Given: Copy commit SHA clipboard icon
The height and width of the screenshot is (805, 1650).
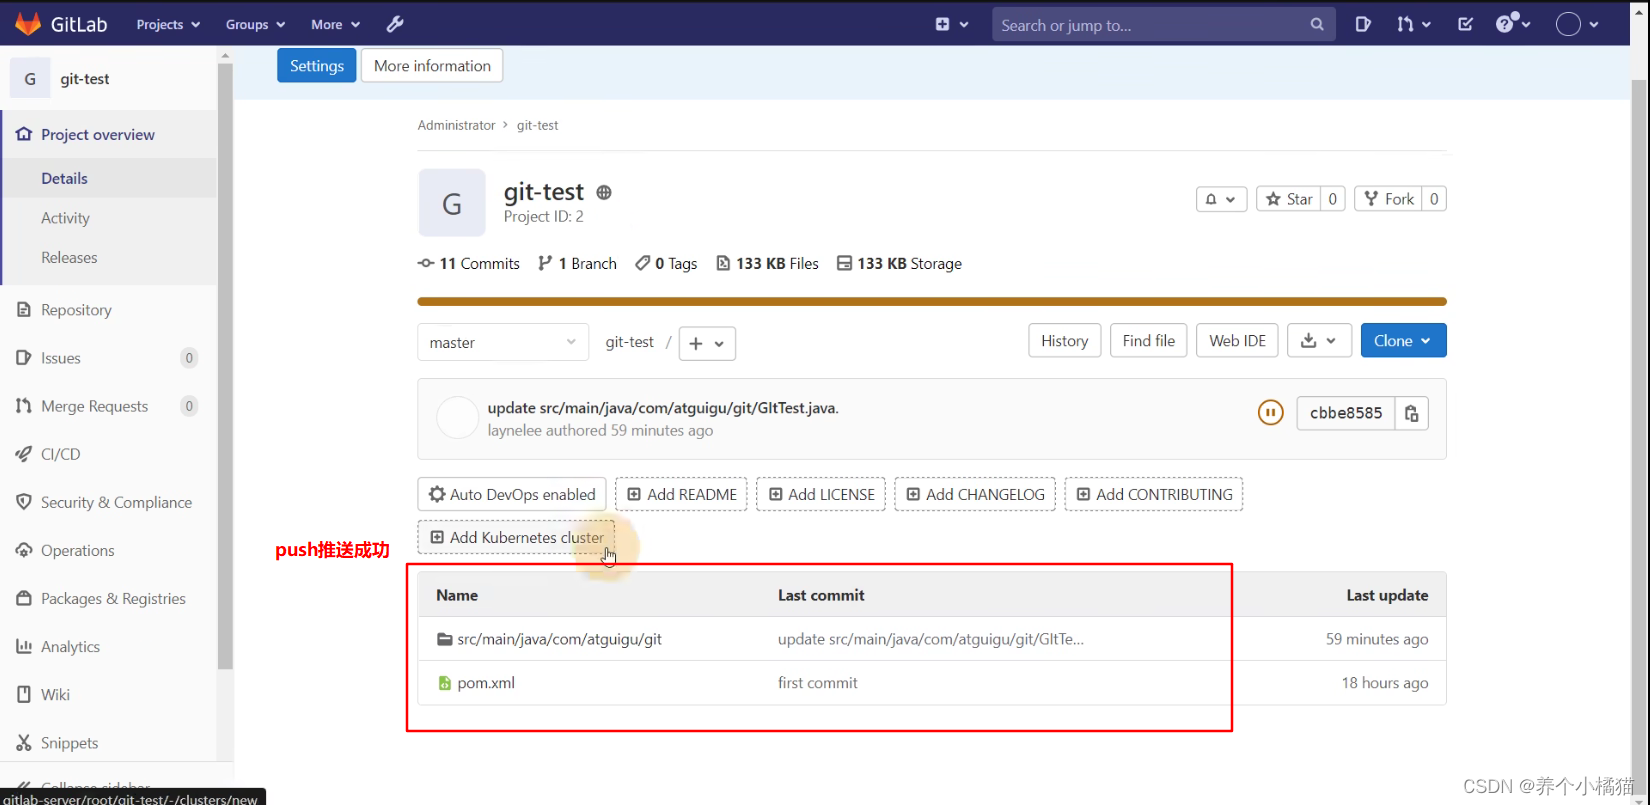Looking at the screenshot, I should coord(1411,413).
